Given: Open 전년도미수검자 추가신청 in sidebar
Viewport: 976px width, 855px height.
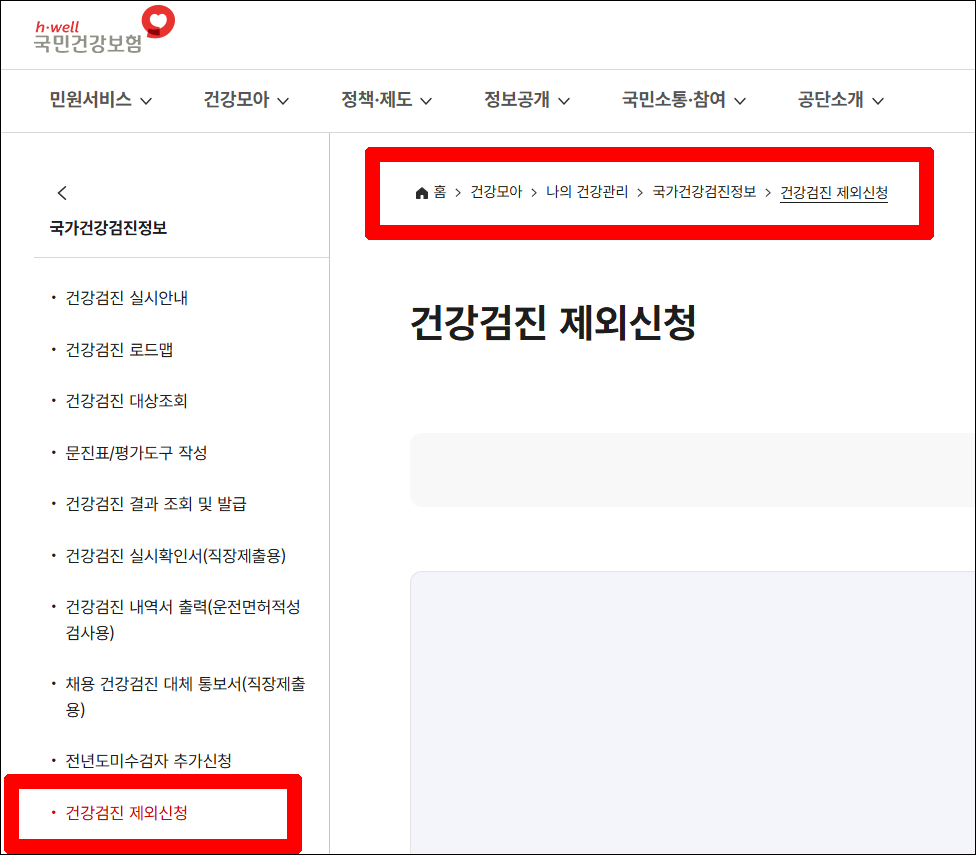Looking at the screenshot, I should point(149,761).
